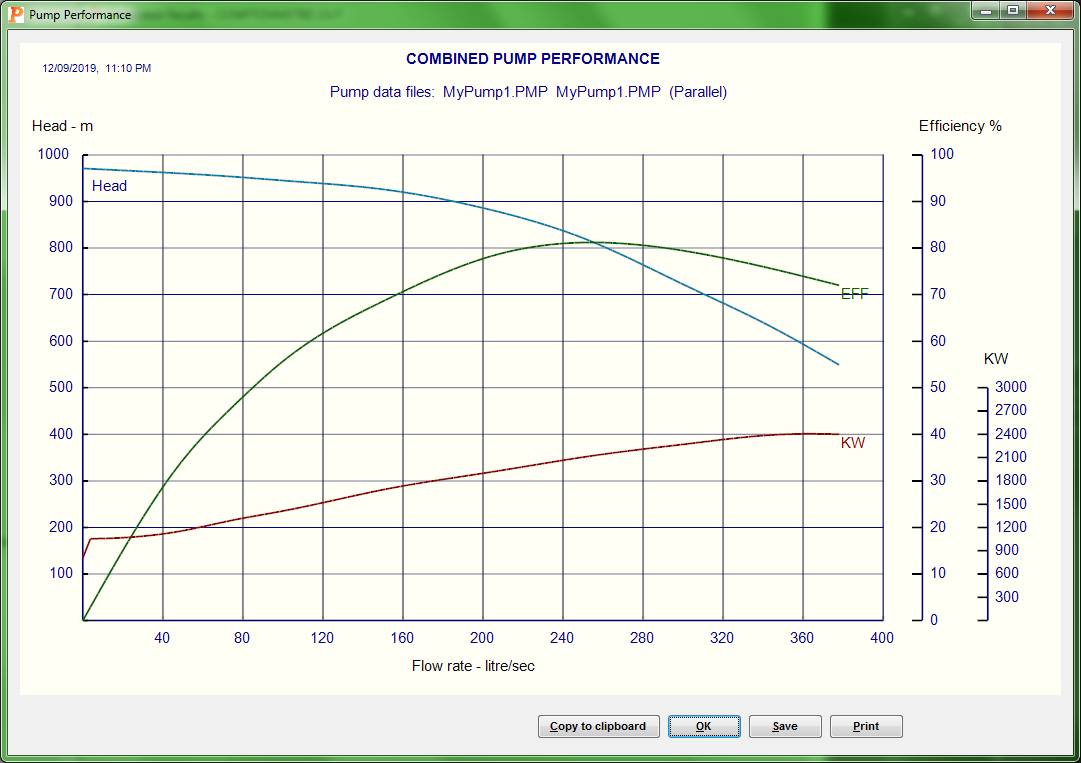Click the Print button
The image size is (1081, 763).
(x=866, y=726)
